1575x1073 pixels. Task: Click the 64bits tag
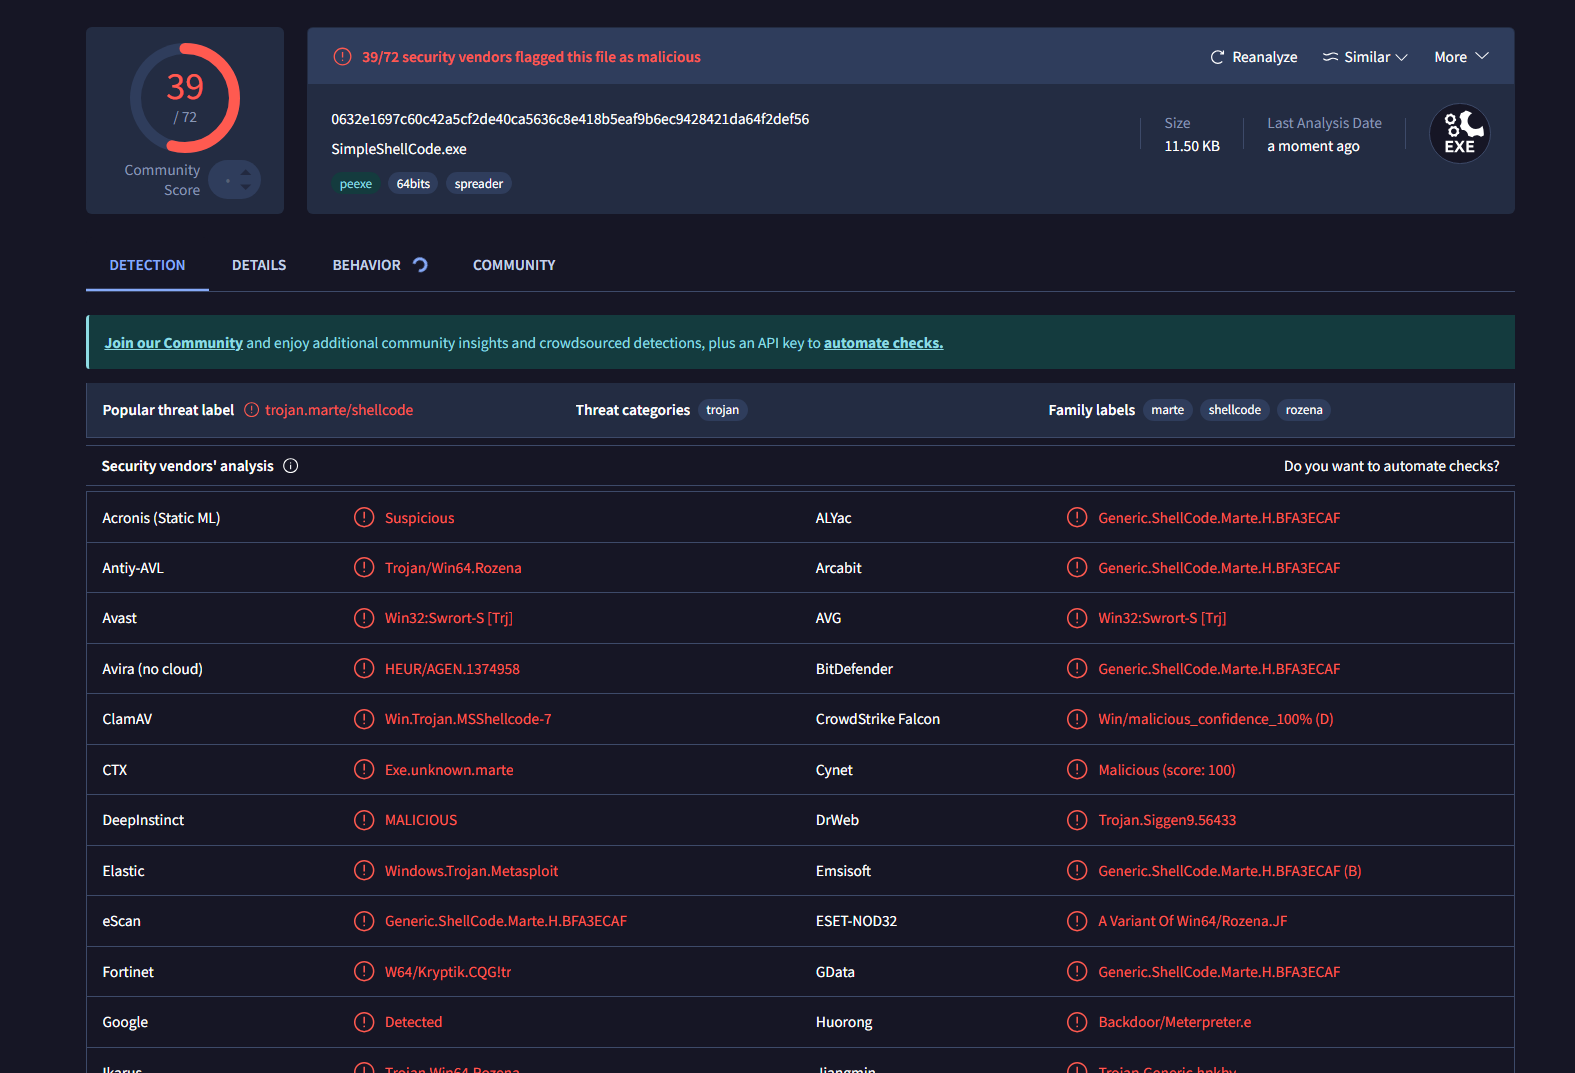pyautogui.click(x=413, y=184)
